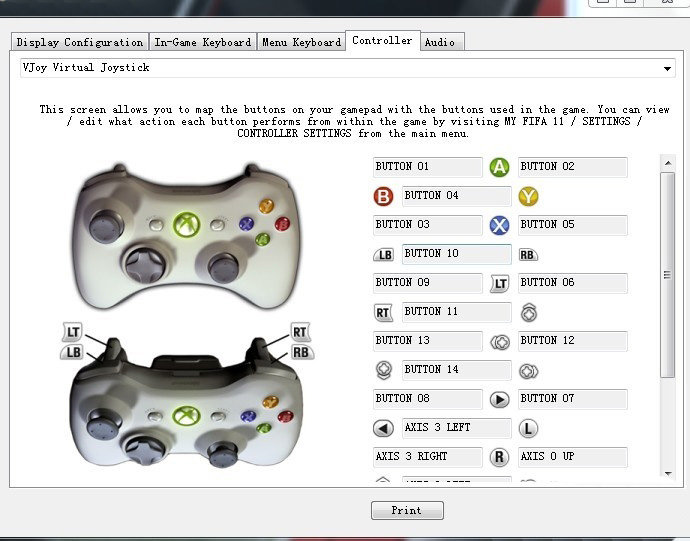Select the LT trigger icon beside BUTTON 09

tap(500, 283)
